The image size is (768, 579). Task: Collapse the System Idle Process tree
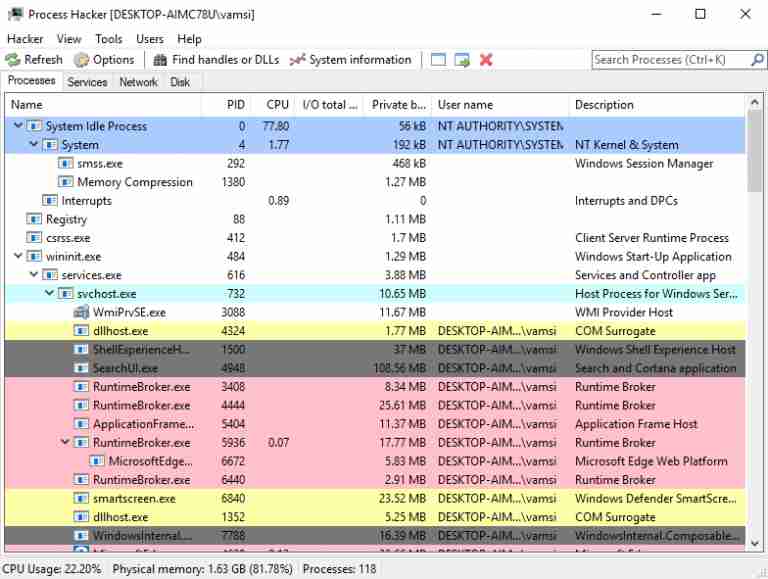(x=18, y=125)
